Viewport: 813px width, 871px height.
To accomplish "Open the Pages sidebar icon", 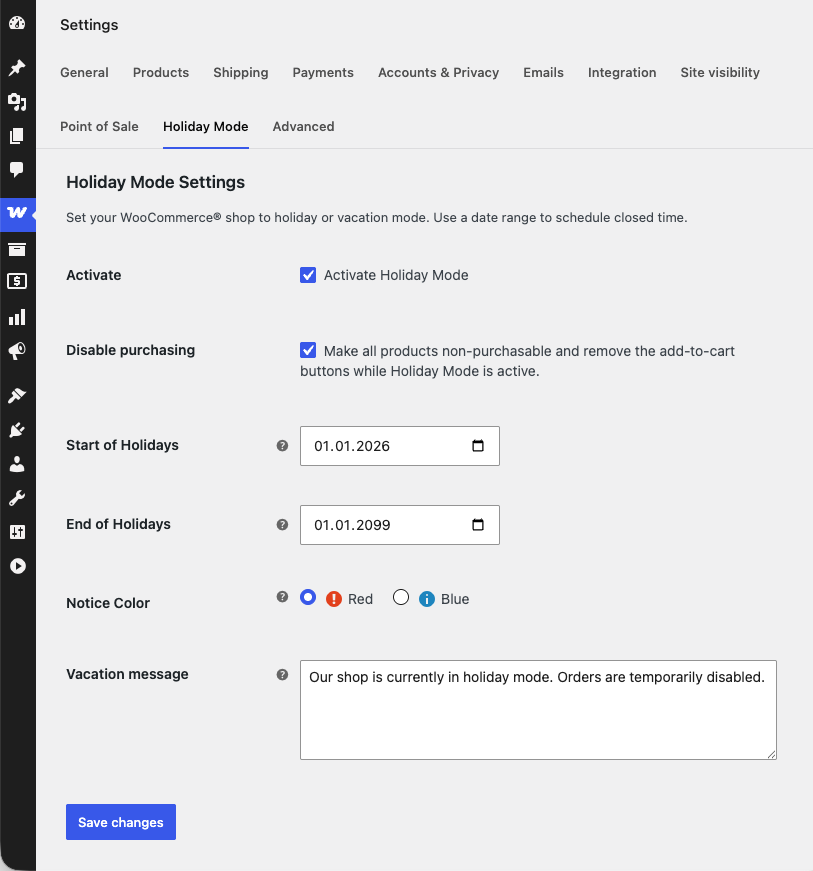I will tap(17, 136).
